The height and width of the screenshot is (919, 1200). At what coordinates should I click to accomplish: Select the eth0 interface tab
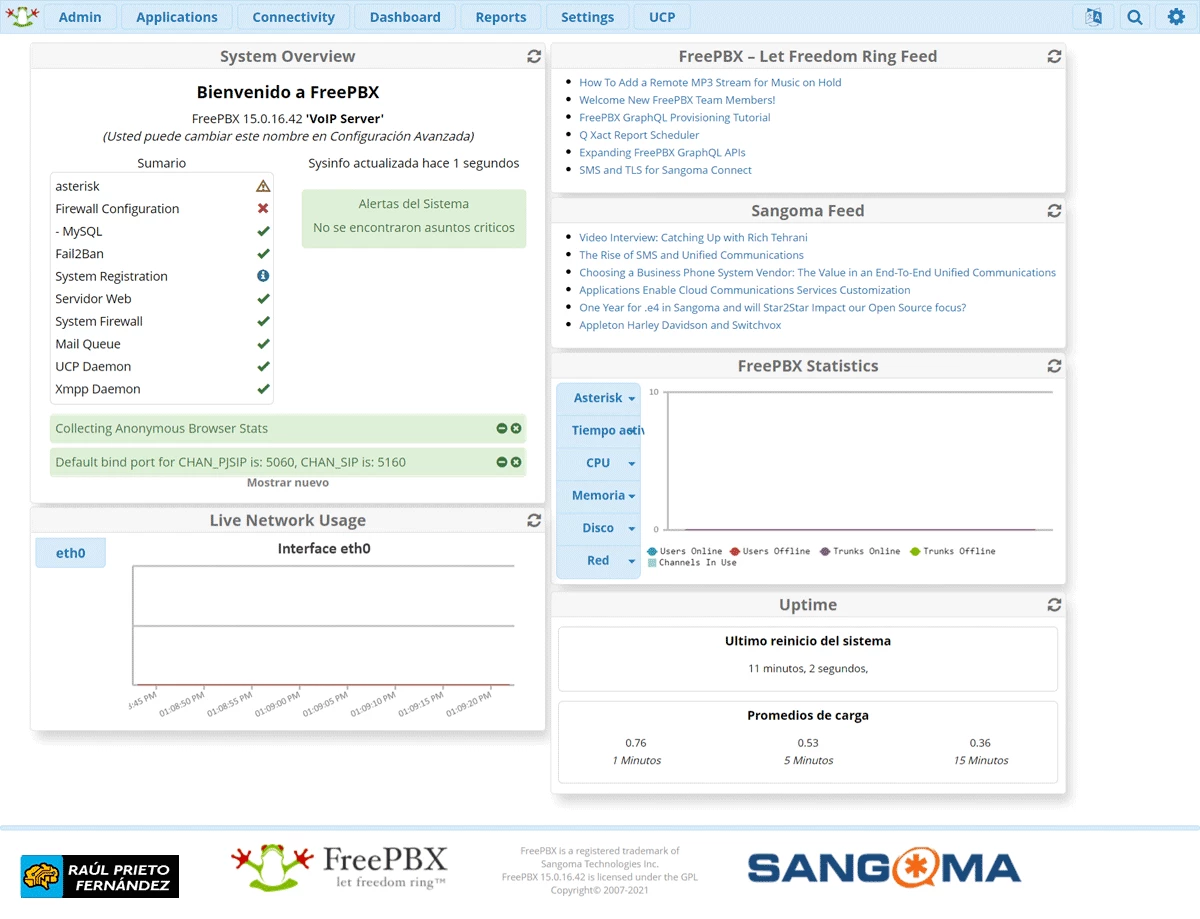(70, 552)
